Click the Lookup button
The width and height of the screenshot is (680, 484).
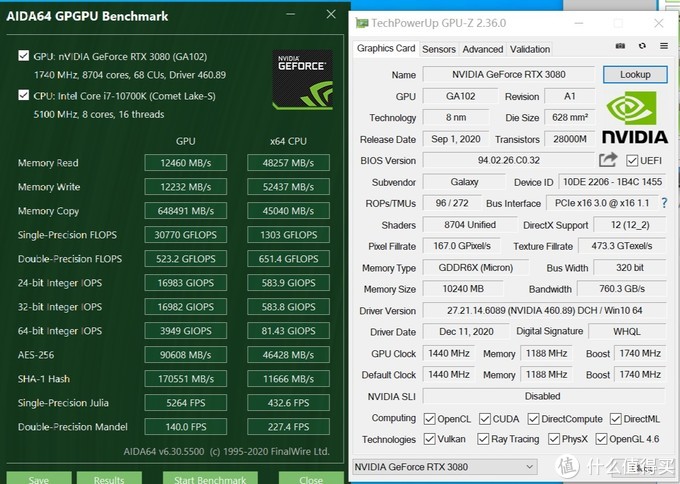pyautogui.click(x=635, y=75)
